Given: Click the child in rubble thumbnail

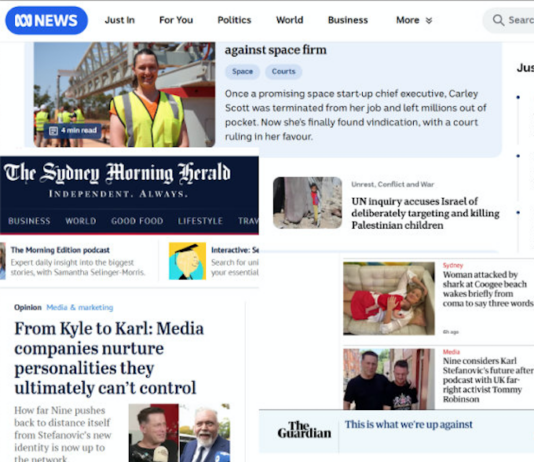Looking at the screenshot, I should tap(307, 203).
